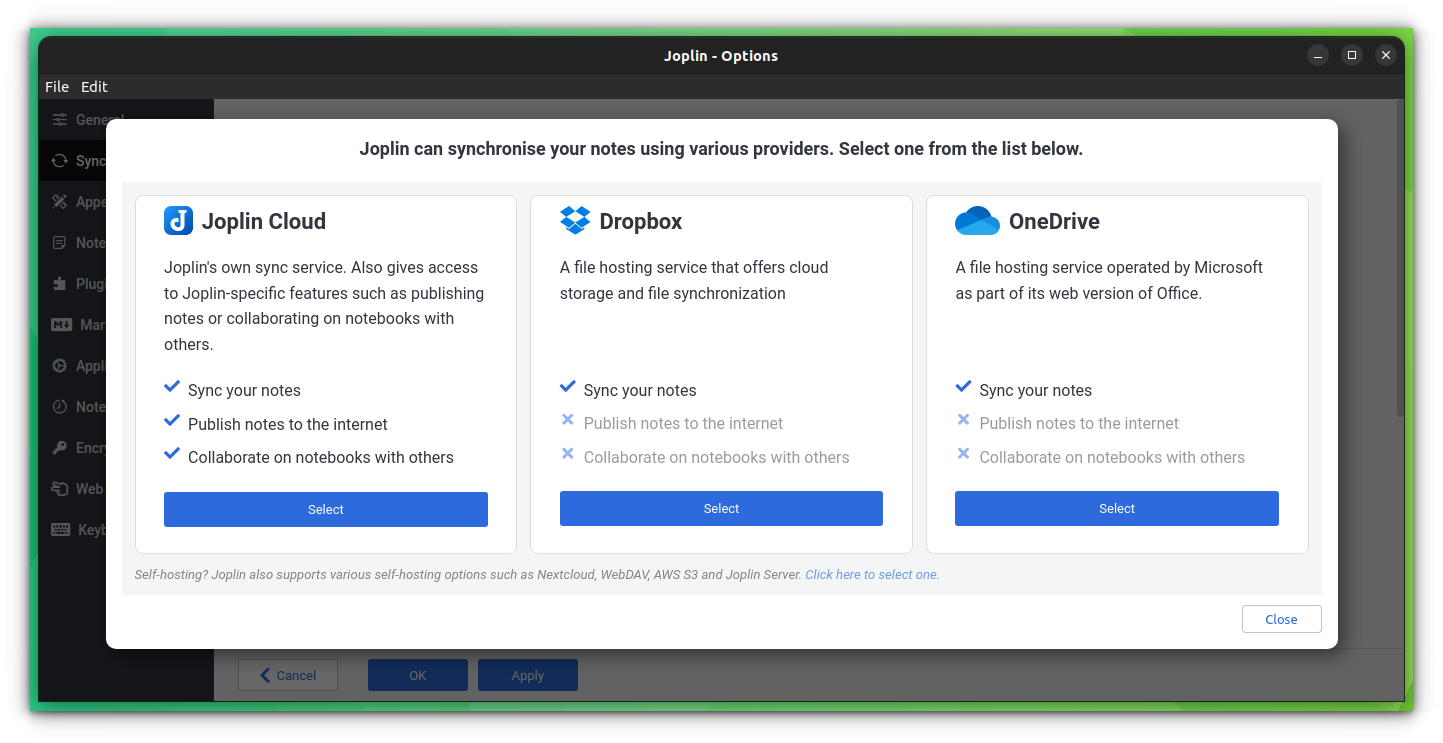Close the sync provider dialog
Screen dimensions: 1443x743
pyautogui.click(x=1281, y=619)
